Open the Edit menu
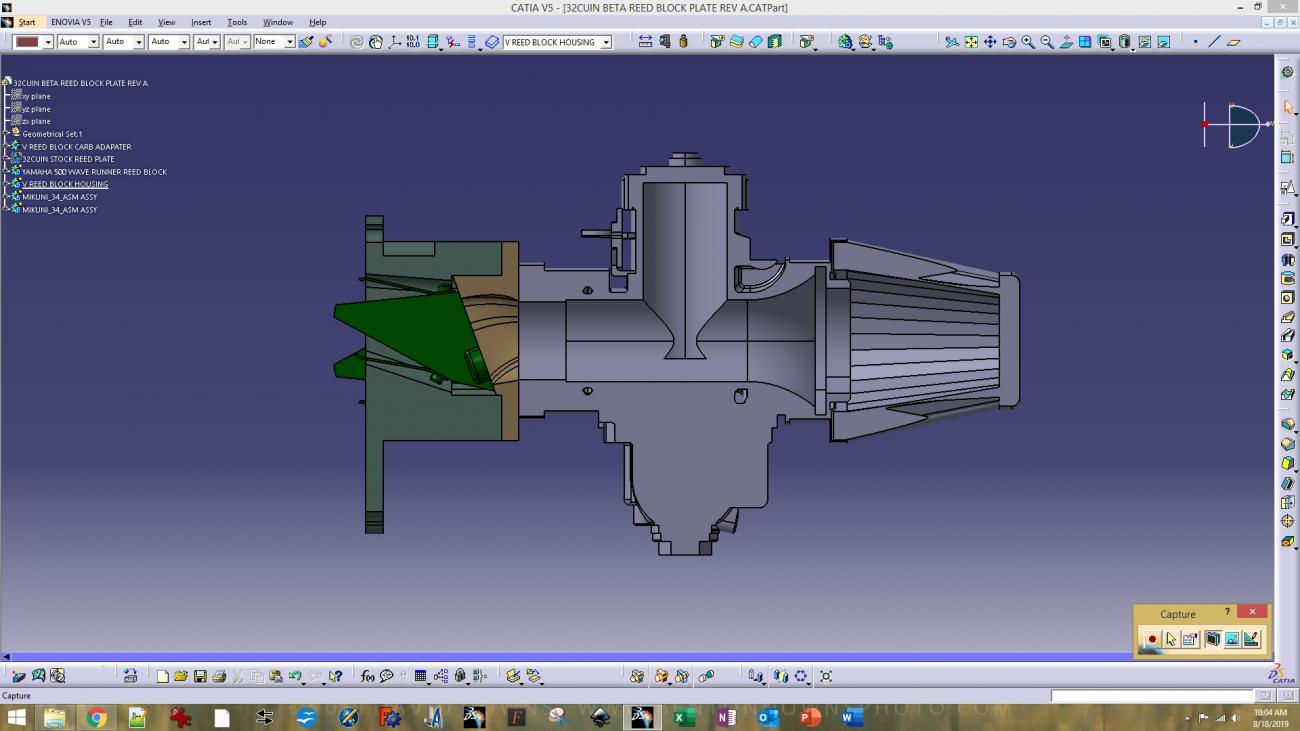Screen dimensions: 1300x731 pyautogui.click(x=135, y=22)
